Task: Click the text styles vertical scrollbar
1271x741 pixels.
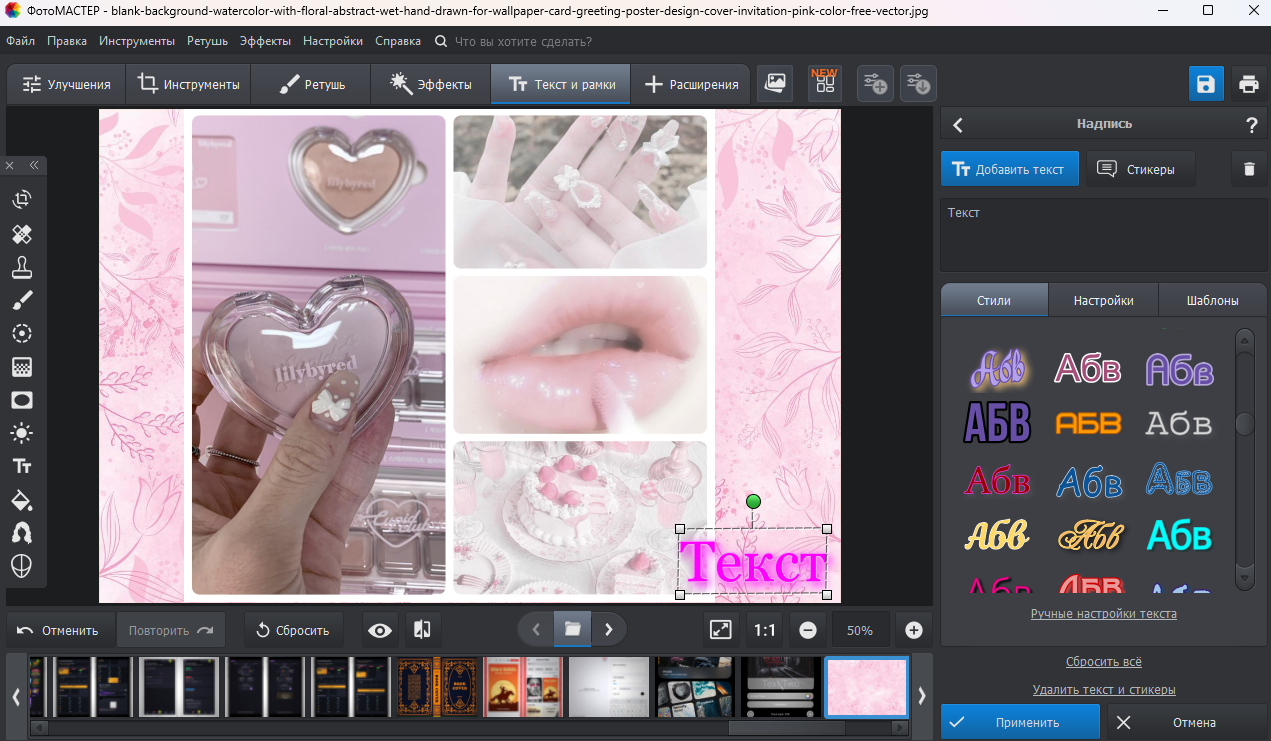Action: (x=1244, y=458)
